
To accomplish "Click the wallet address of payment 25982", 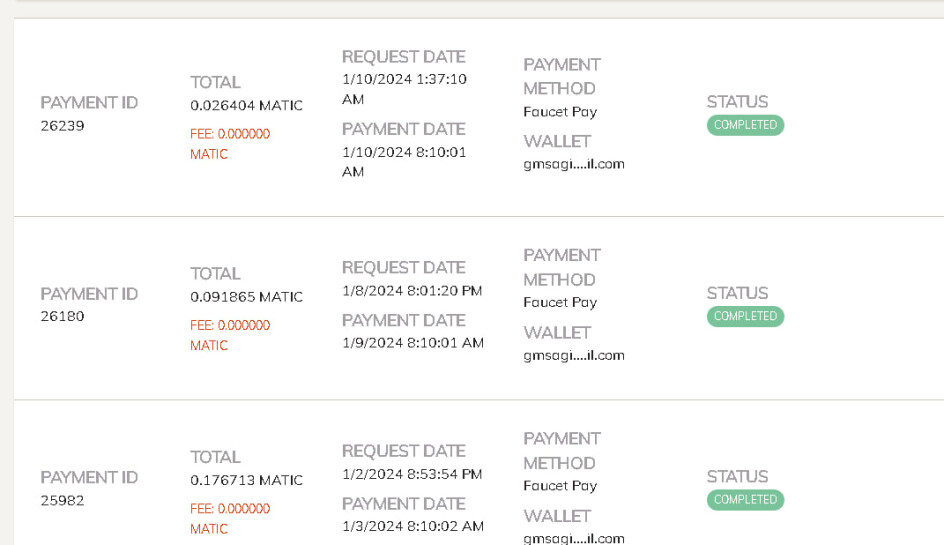I will (x=574, y=538).
